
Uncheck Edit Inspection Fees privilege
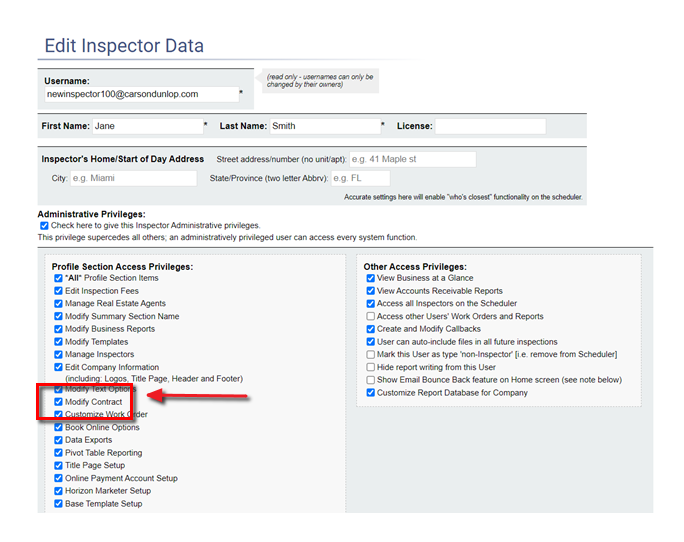[58, 291]
